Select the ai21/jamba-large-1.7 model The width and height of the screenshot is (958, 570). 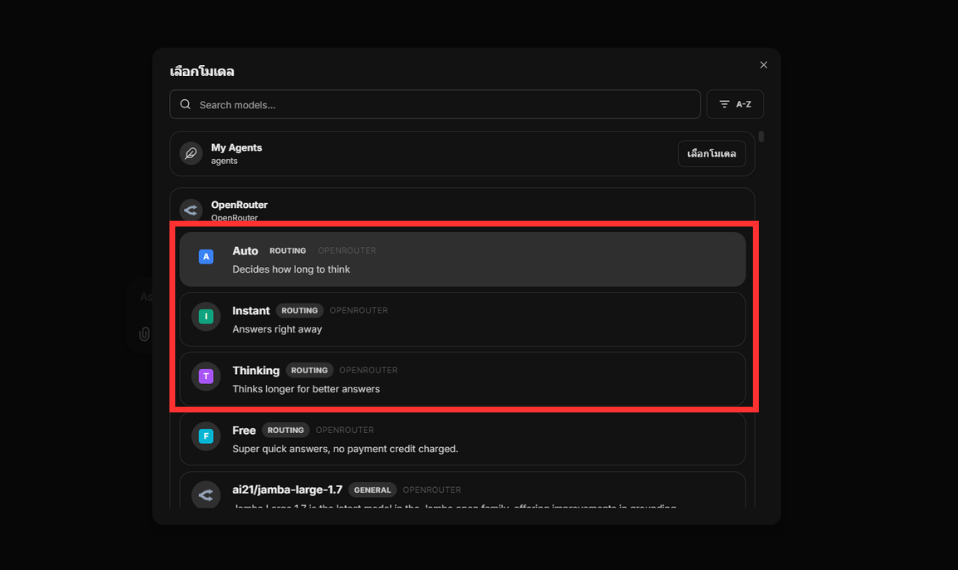pos(462,490)
